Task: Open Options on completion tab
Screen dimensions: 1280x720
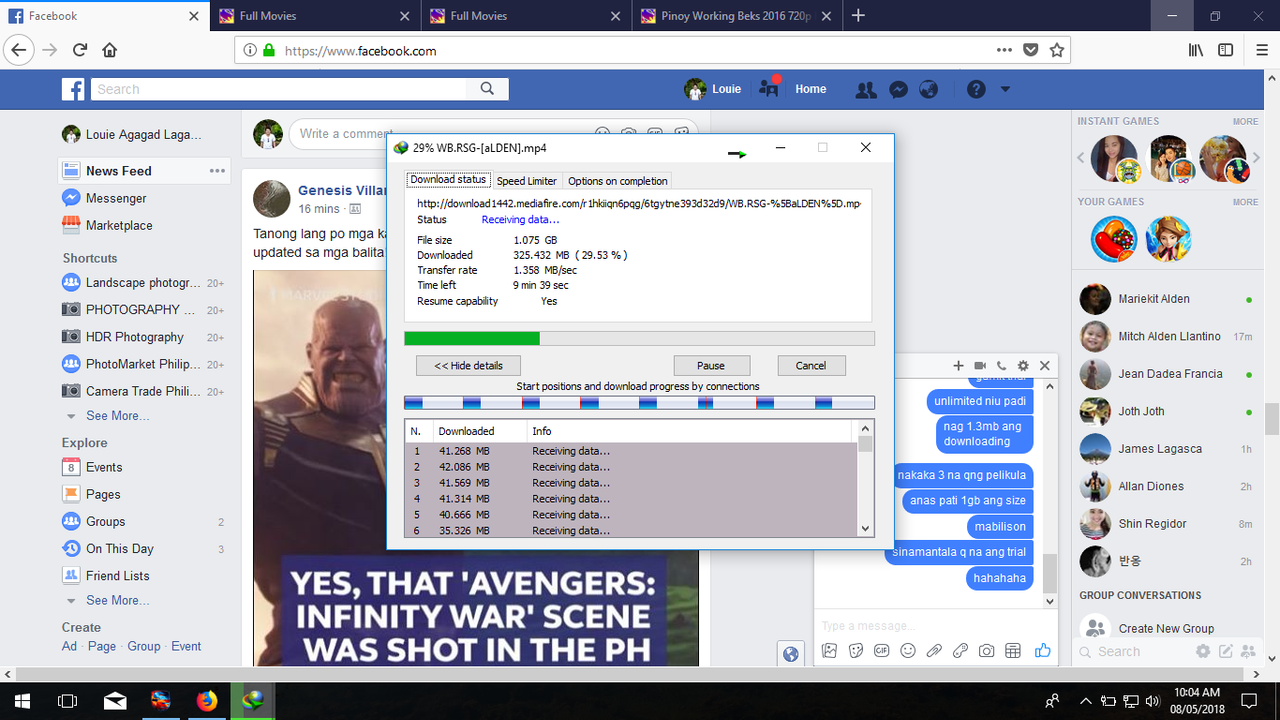Action: 617,181
